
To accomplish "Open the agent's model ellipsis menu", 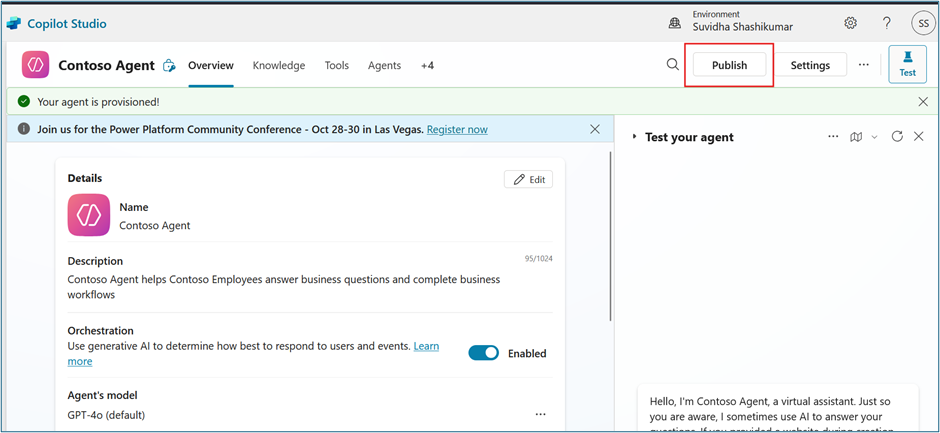I will pos(540,414).
